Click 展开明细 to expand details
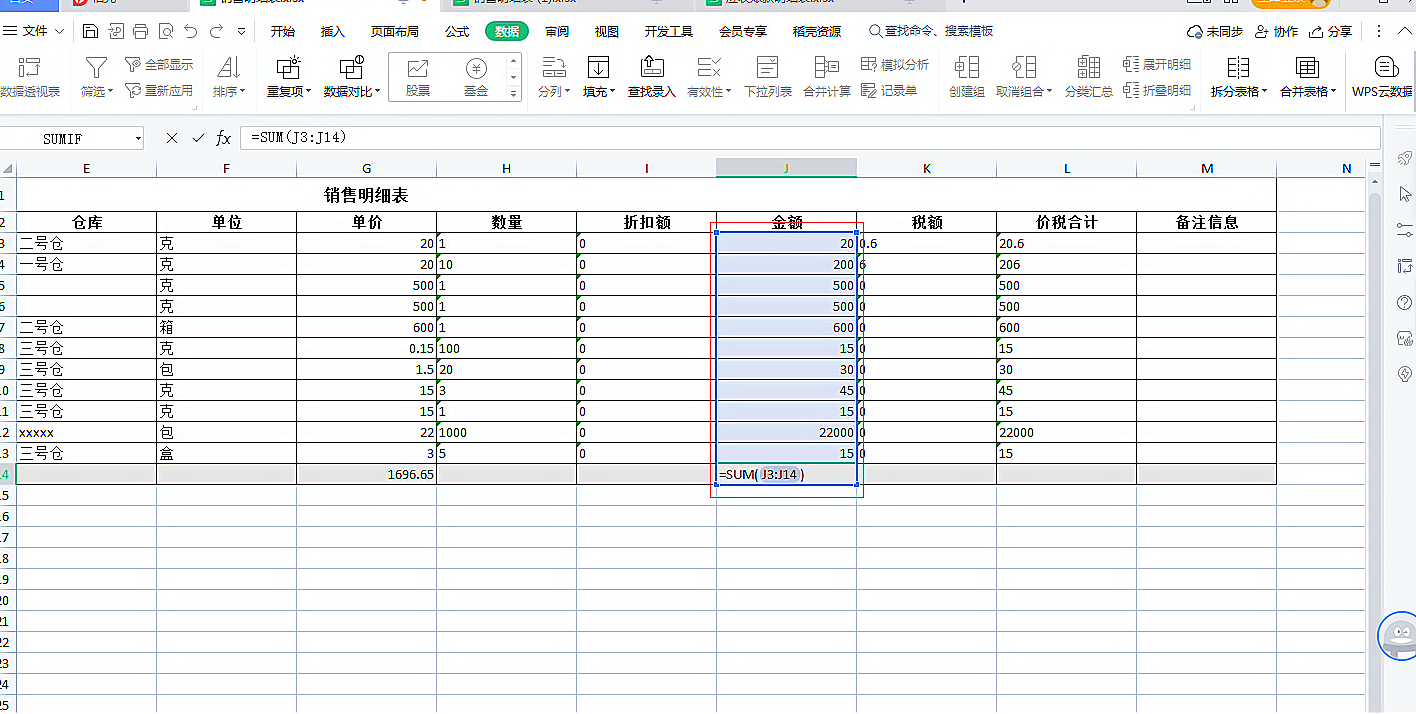1416x714 pixels. coord(1157,65)
